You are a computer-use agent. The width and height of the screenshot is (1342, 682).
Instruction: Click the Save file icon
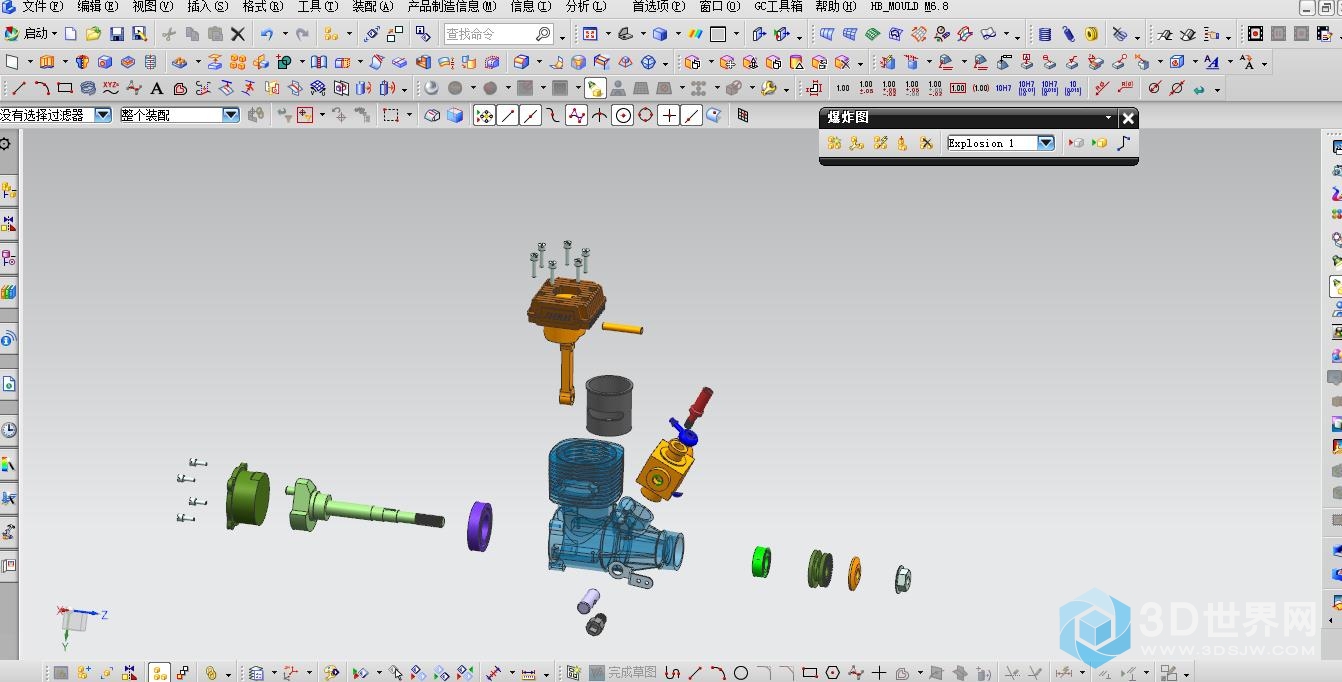click(117, 34)
